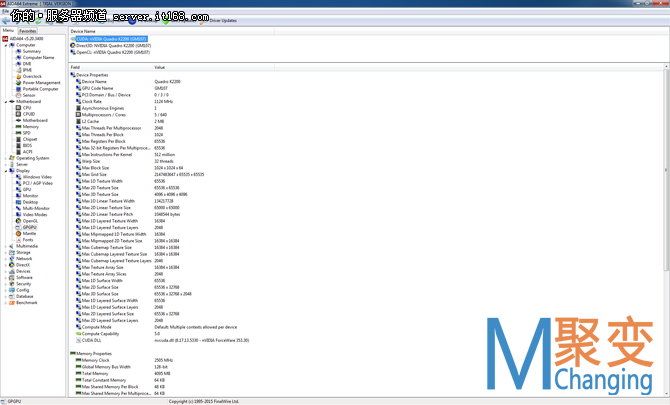This screenshot has height=405, width=670.
Task: Collapse the Motherboard tree group
Action: (6, 102)
